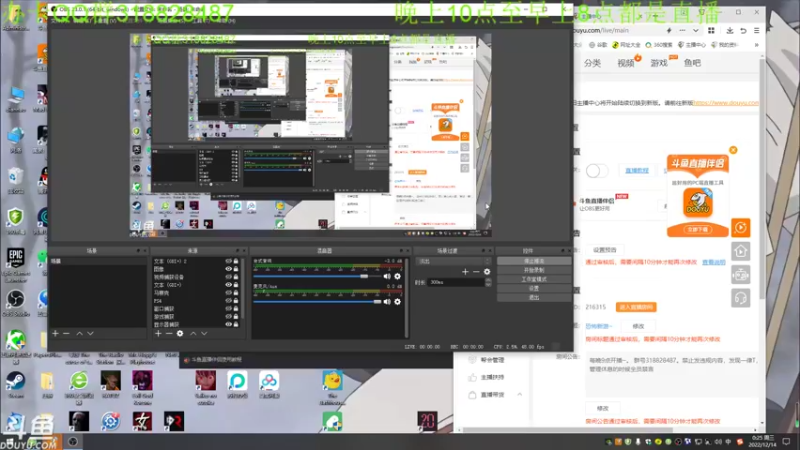Open the Epic Games Launcher desktop icon

tap(15, 264)
